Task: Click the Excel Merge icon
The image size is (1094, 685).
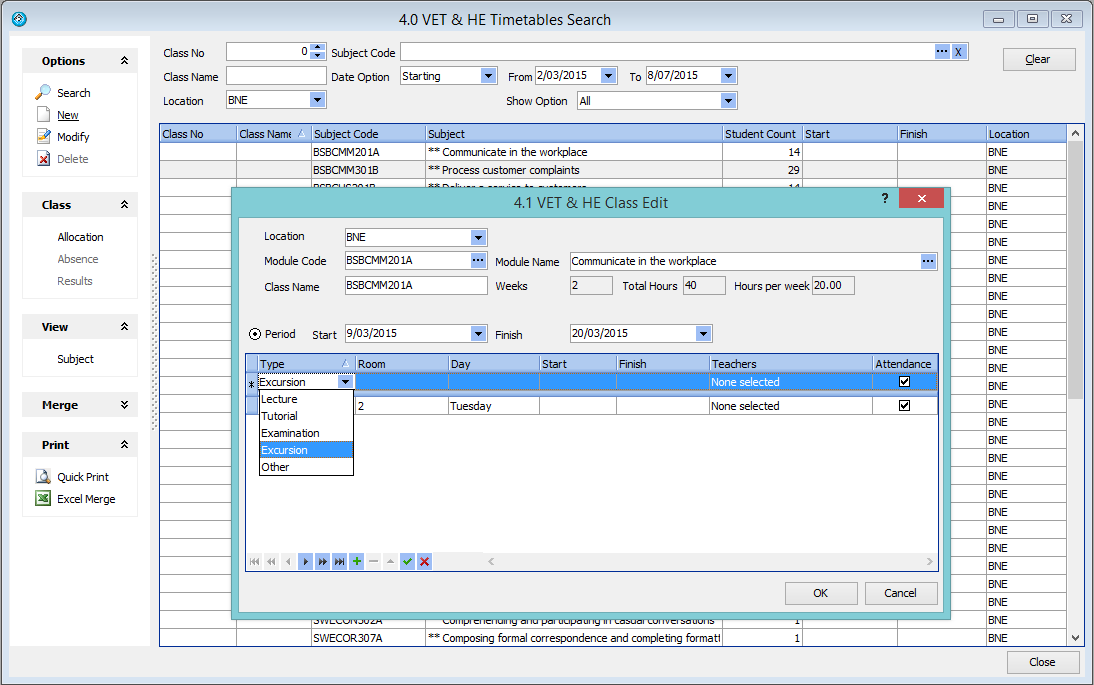Action: pos(43,499)
